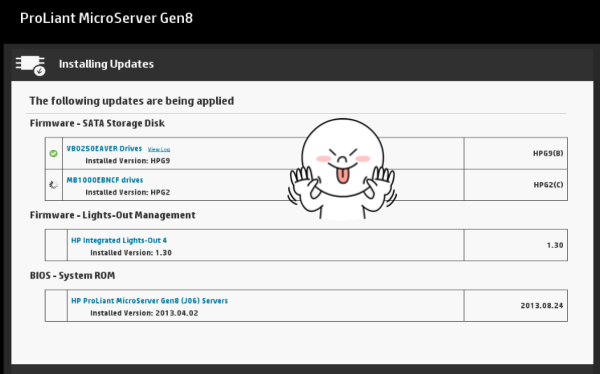
Task: Click 'Installed Version: HPG2' text
Action: tap(128, 192)
